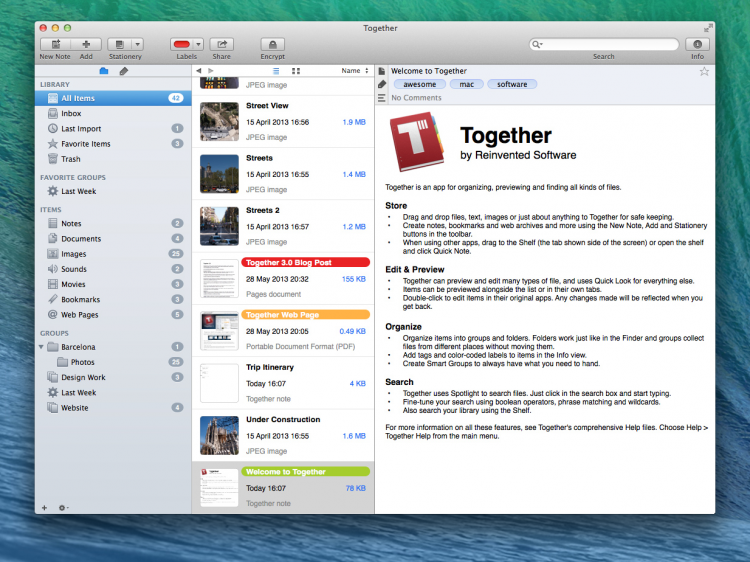
Task: Open the Stationery dropdown arrow
Action: point(137,44)
